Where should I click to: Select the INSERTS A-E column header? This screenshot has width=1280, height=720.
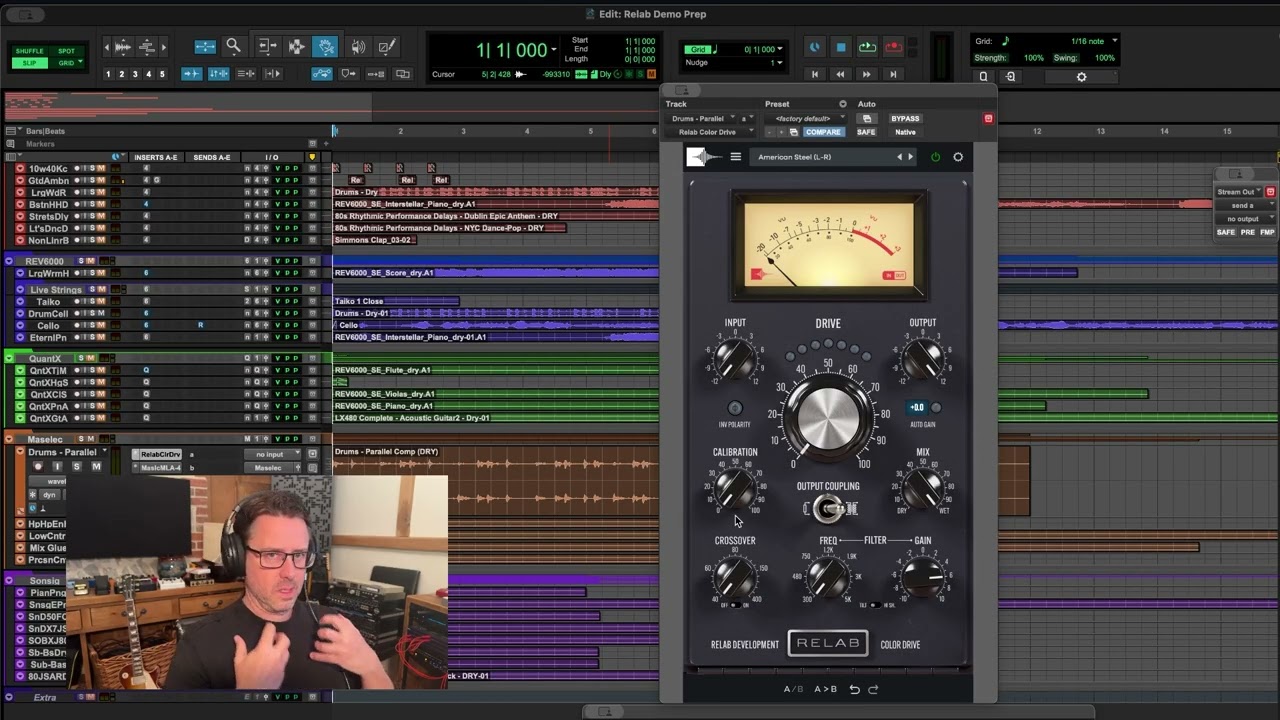click(x=155, y=157)
